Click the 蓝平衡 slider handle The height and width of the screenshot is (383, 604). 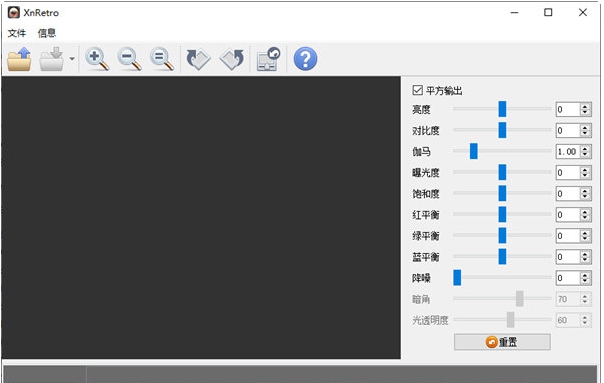coord(502,257)
